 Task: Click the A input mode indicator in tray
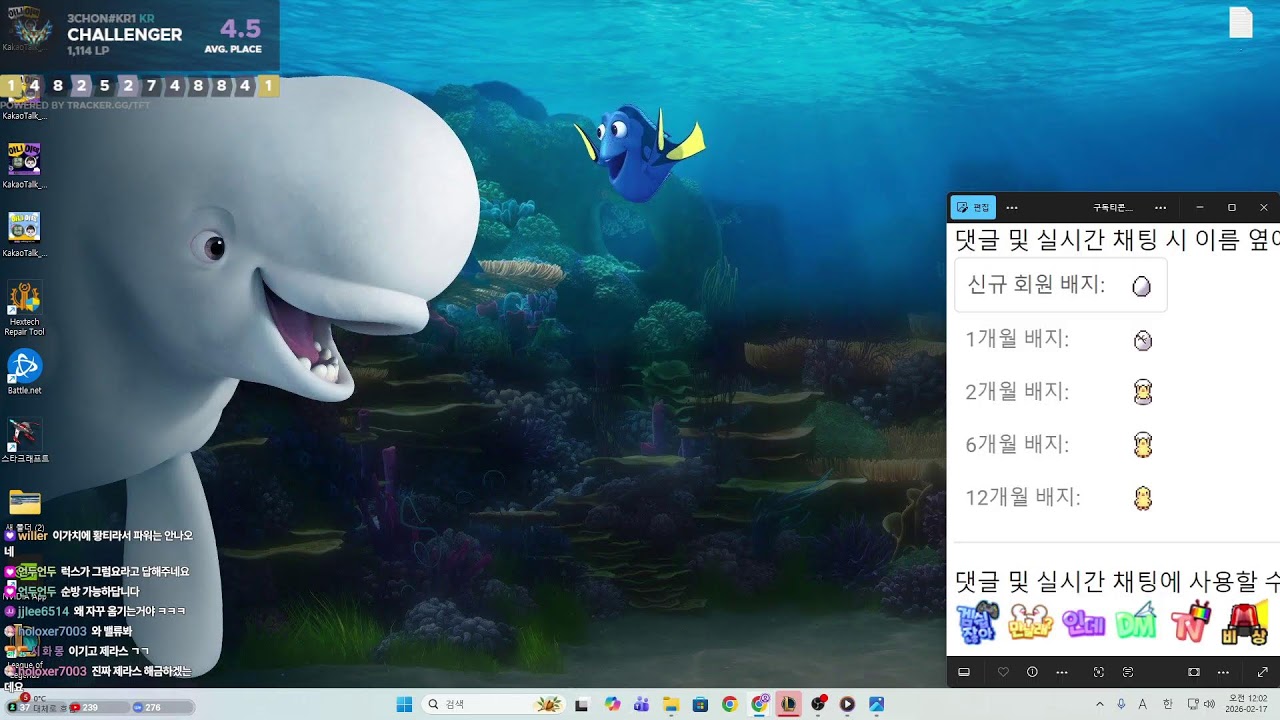(1143, 704)
